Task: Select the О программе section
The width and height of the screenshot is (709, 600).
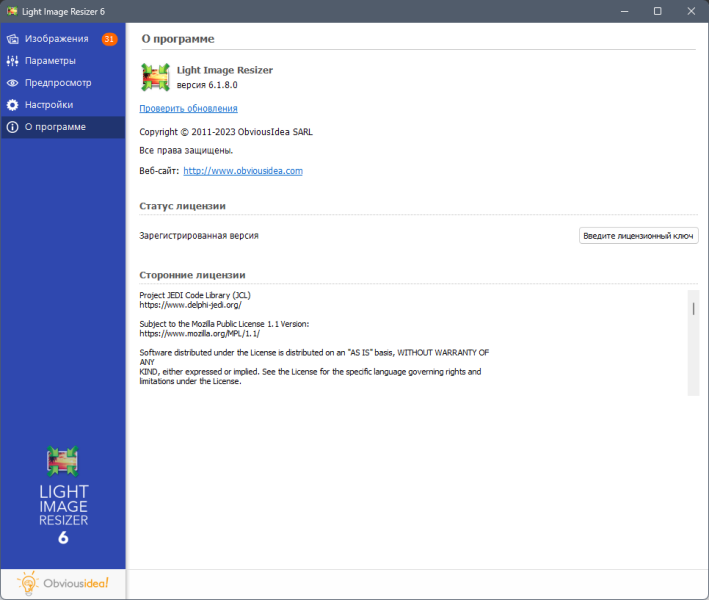Action: pos(63,127)
